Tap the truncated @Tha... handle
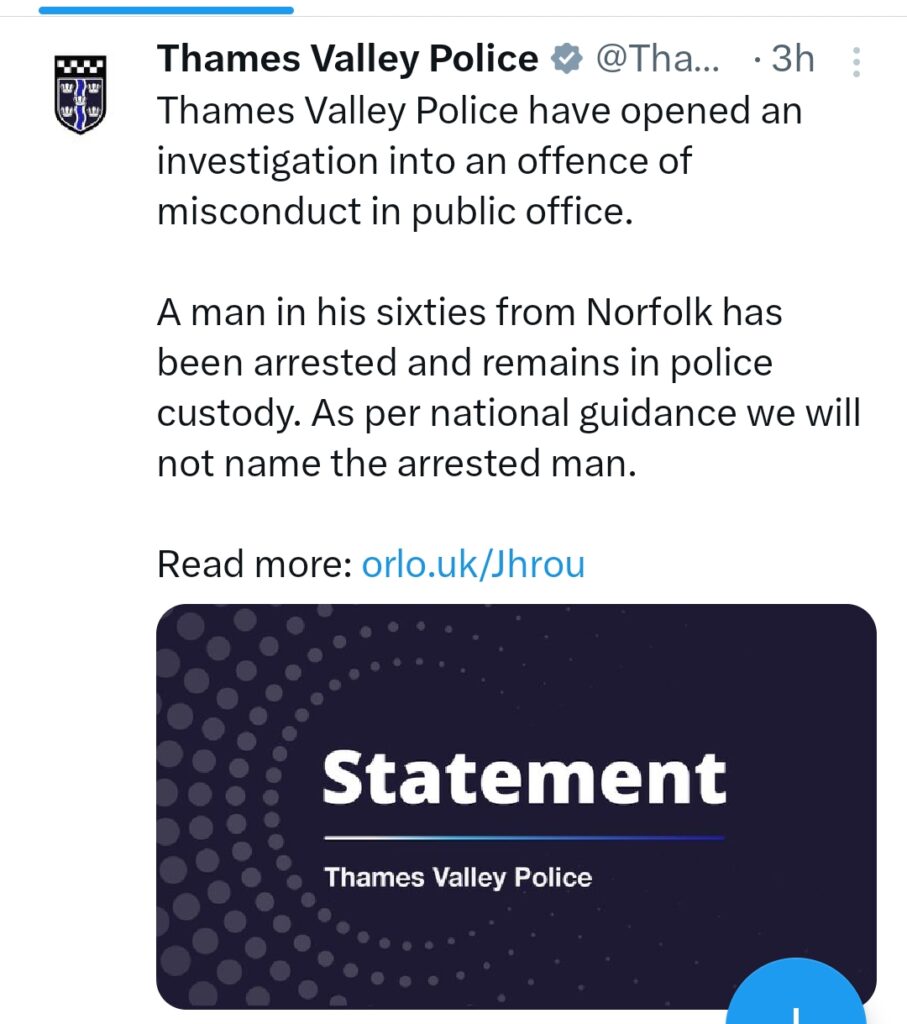 click(x=656, y=60)
